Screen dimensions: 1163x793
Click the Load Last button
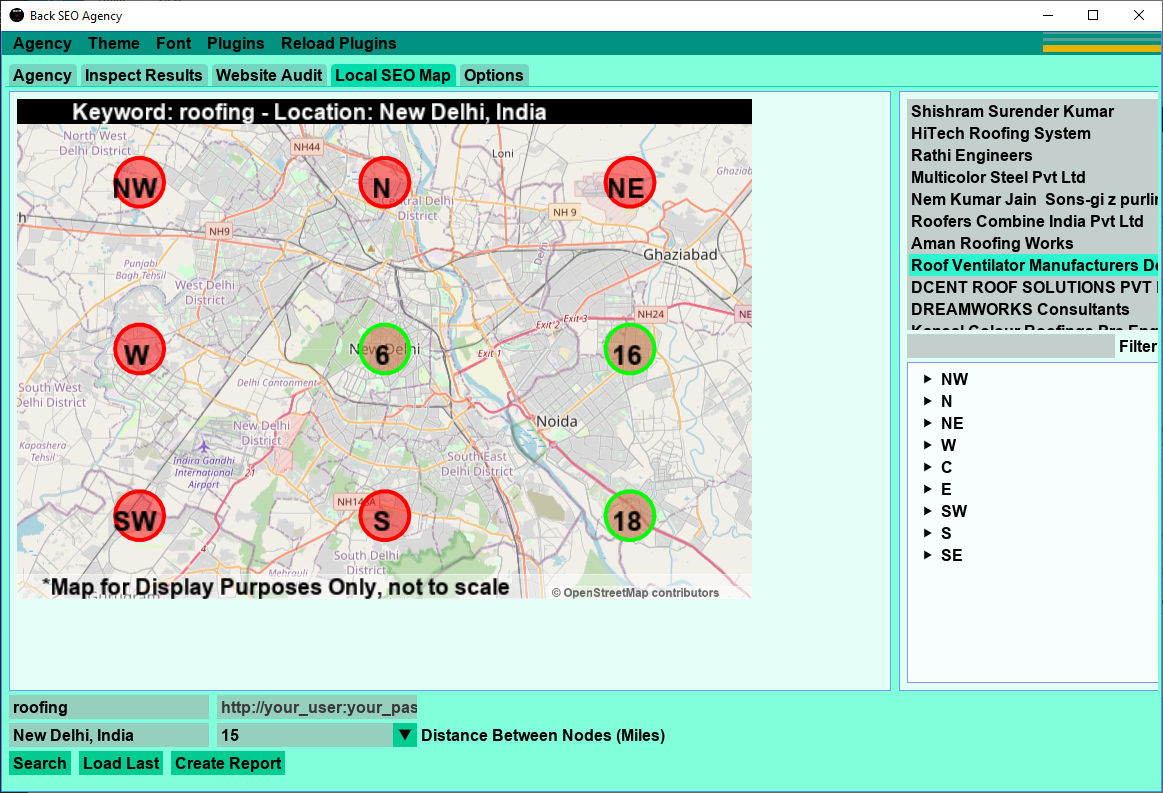(121, 763)
